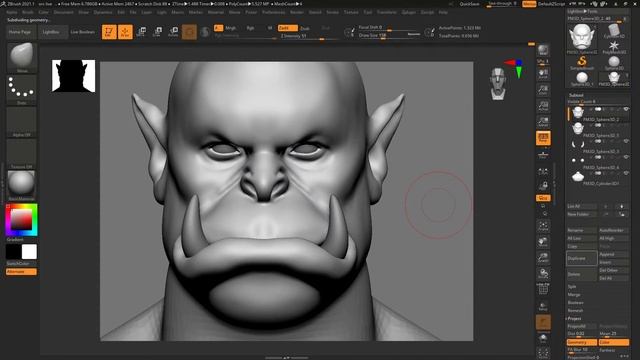Toggle PolyF line fill display
Screen dimensions: 640x360
(x=543, y=289)
